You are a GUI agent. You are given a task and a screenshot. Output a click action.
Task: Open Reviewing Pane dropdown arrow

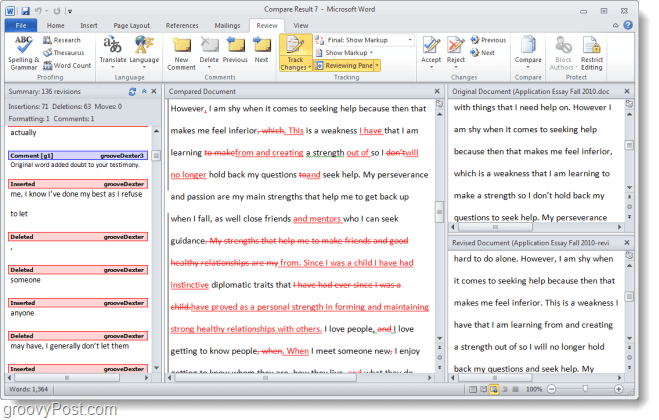point(377,66)
